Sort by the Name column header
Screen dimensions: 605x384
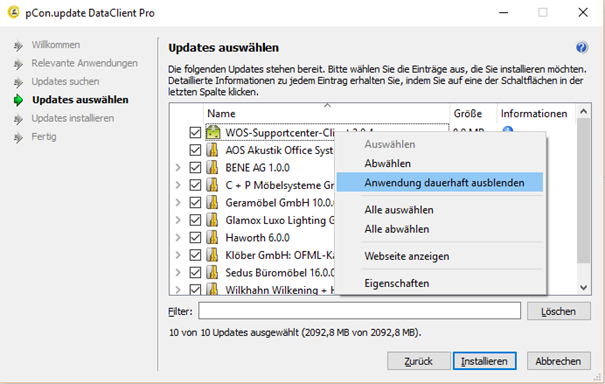326,113
